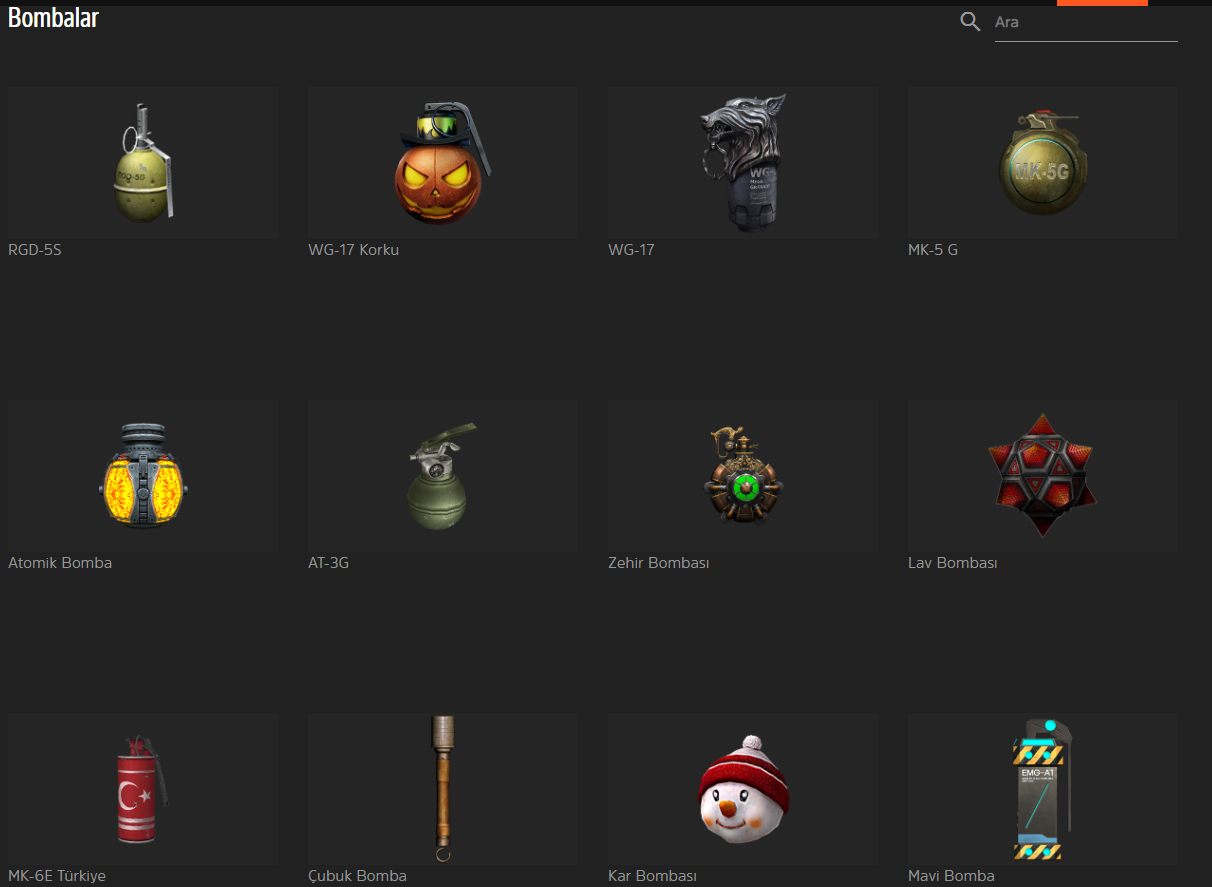Select the MK-5 G grenade image
This screenshot has height=887, width=1212.
(x=1042, y=162)
